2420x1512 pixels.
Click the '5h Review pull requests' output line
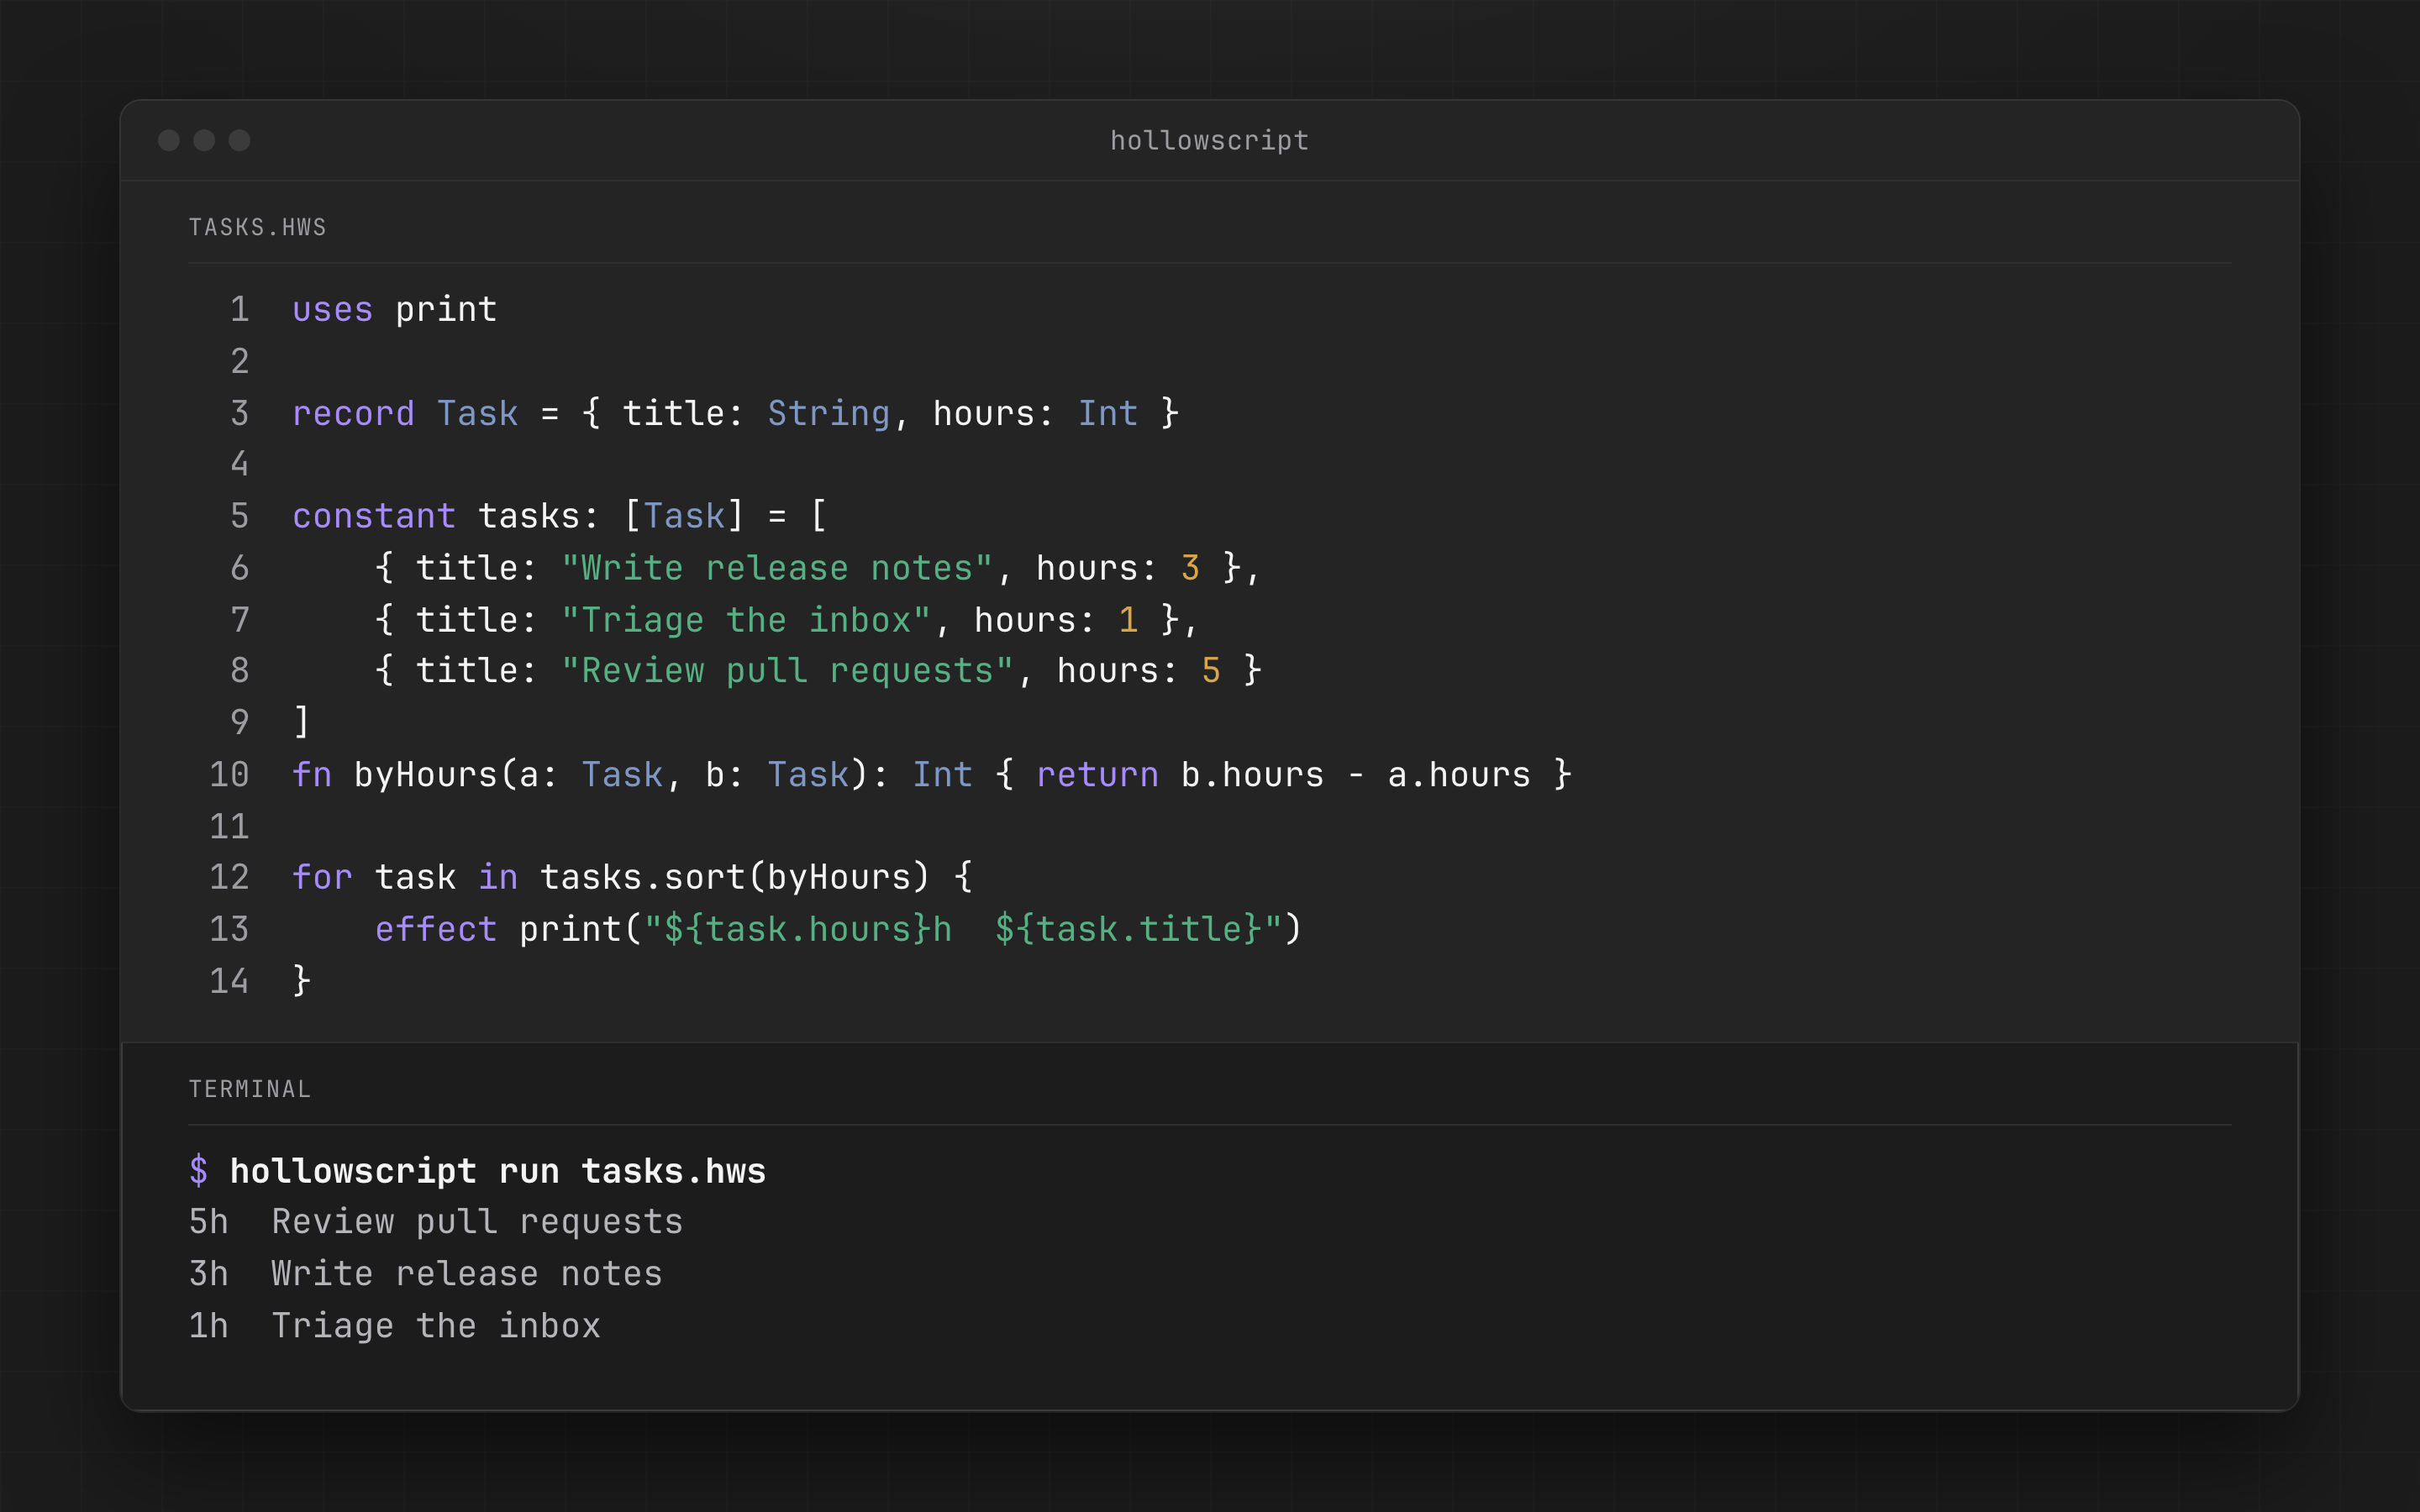pos(436,1222)
